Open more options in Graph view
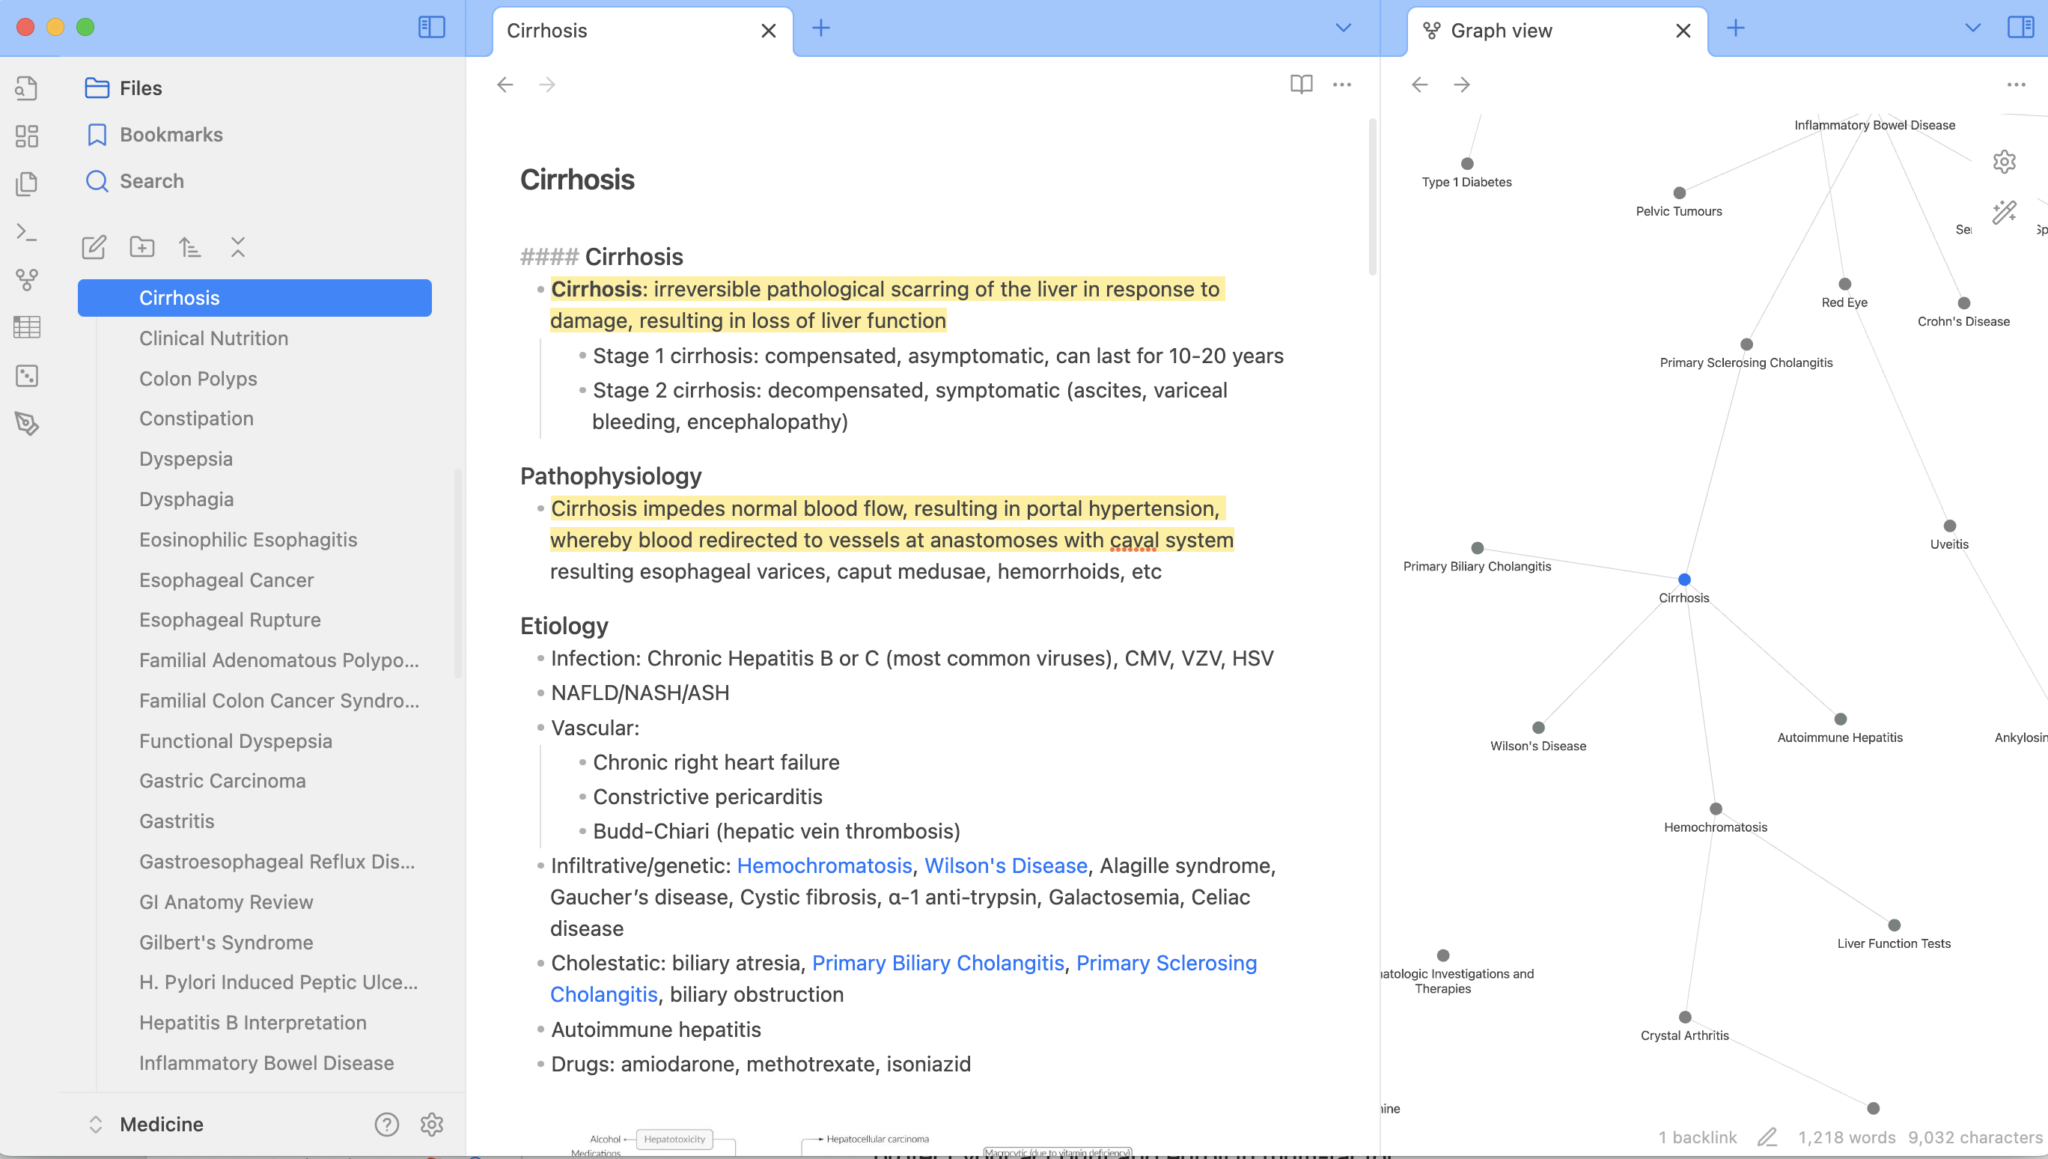The image size is (2048, 1159). click(x=2016, y=85)
